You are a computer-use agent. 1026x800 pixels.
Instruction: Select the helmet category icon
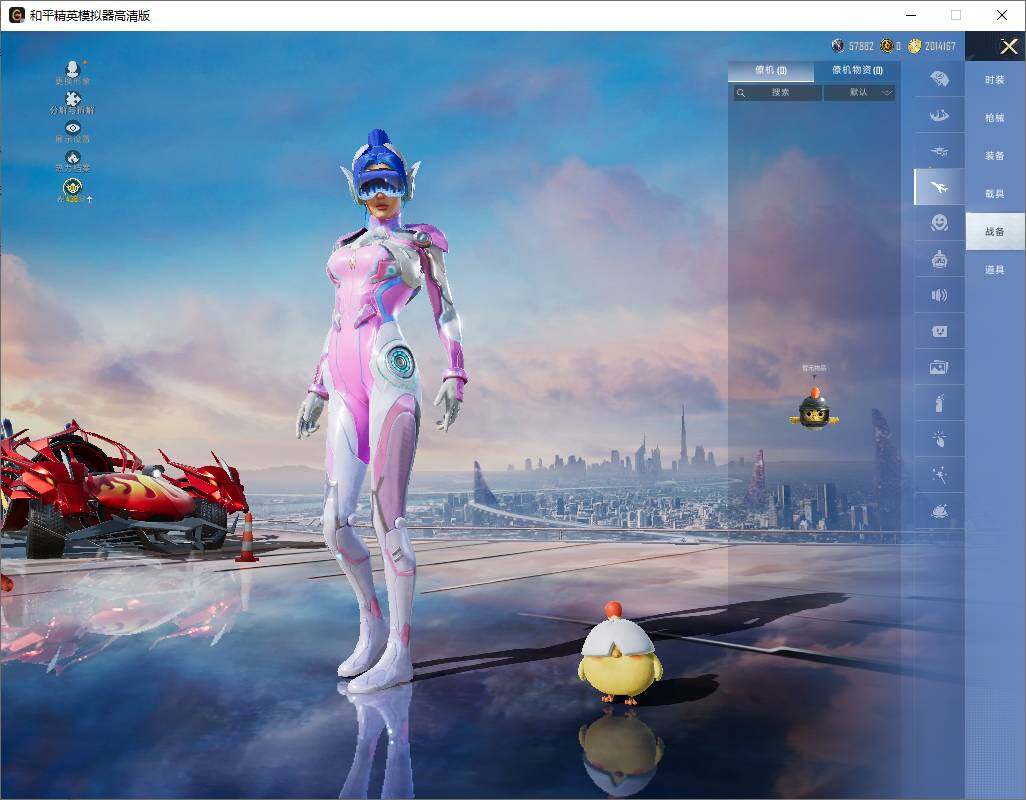coord(940,79)
